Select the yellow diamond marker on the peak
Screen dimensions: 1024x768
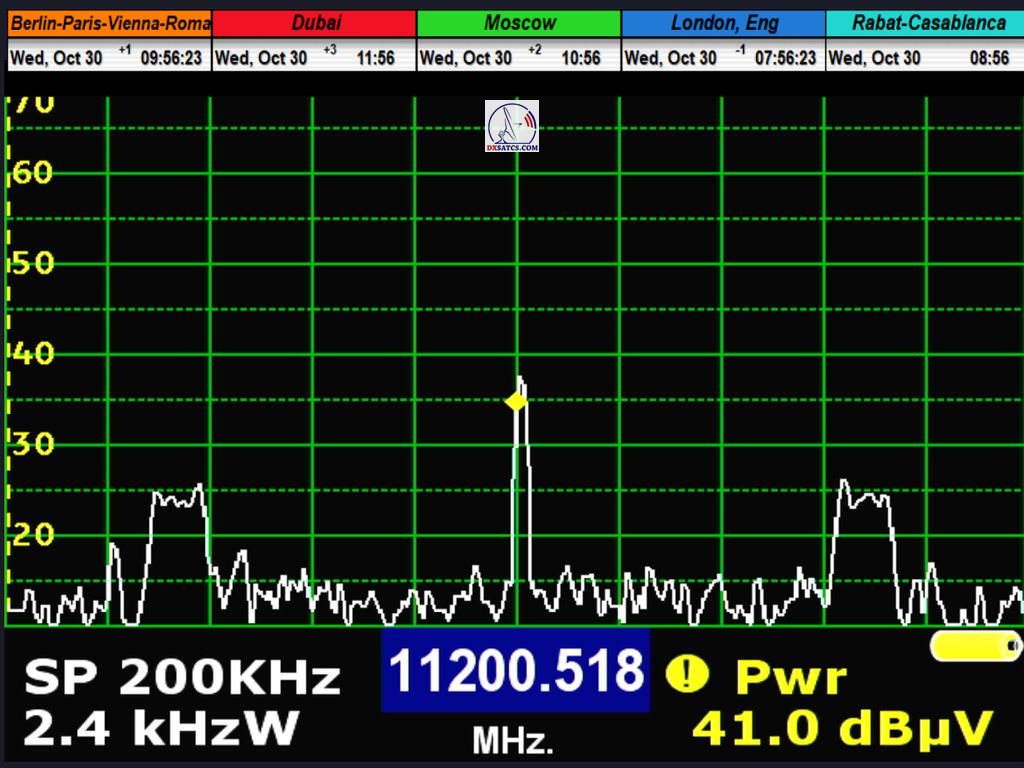point(515,402)
